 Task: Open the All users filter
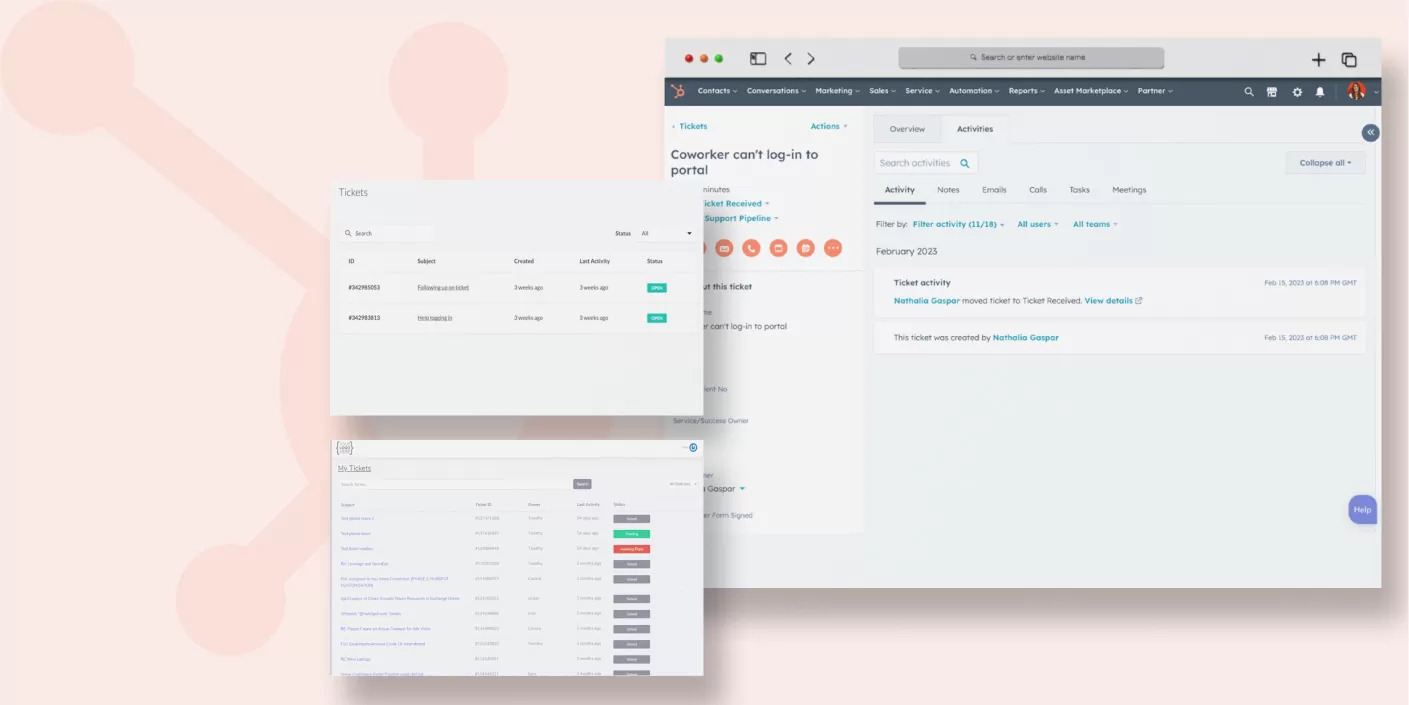click(x=1038, y=224)
